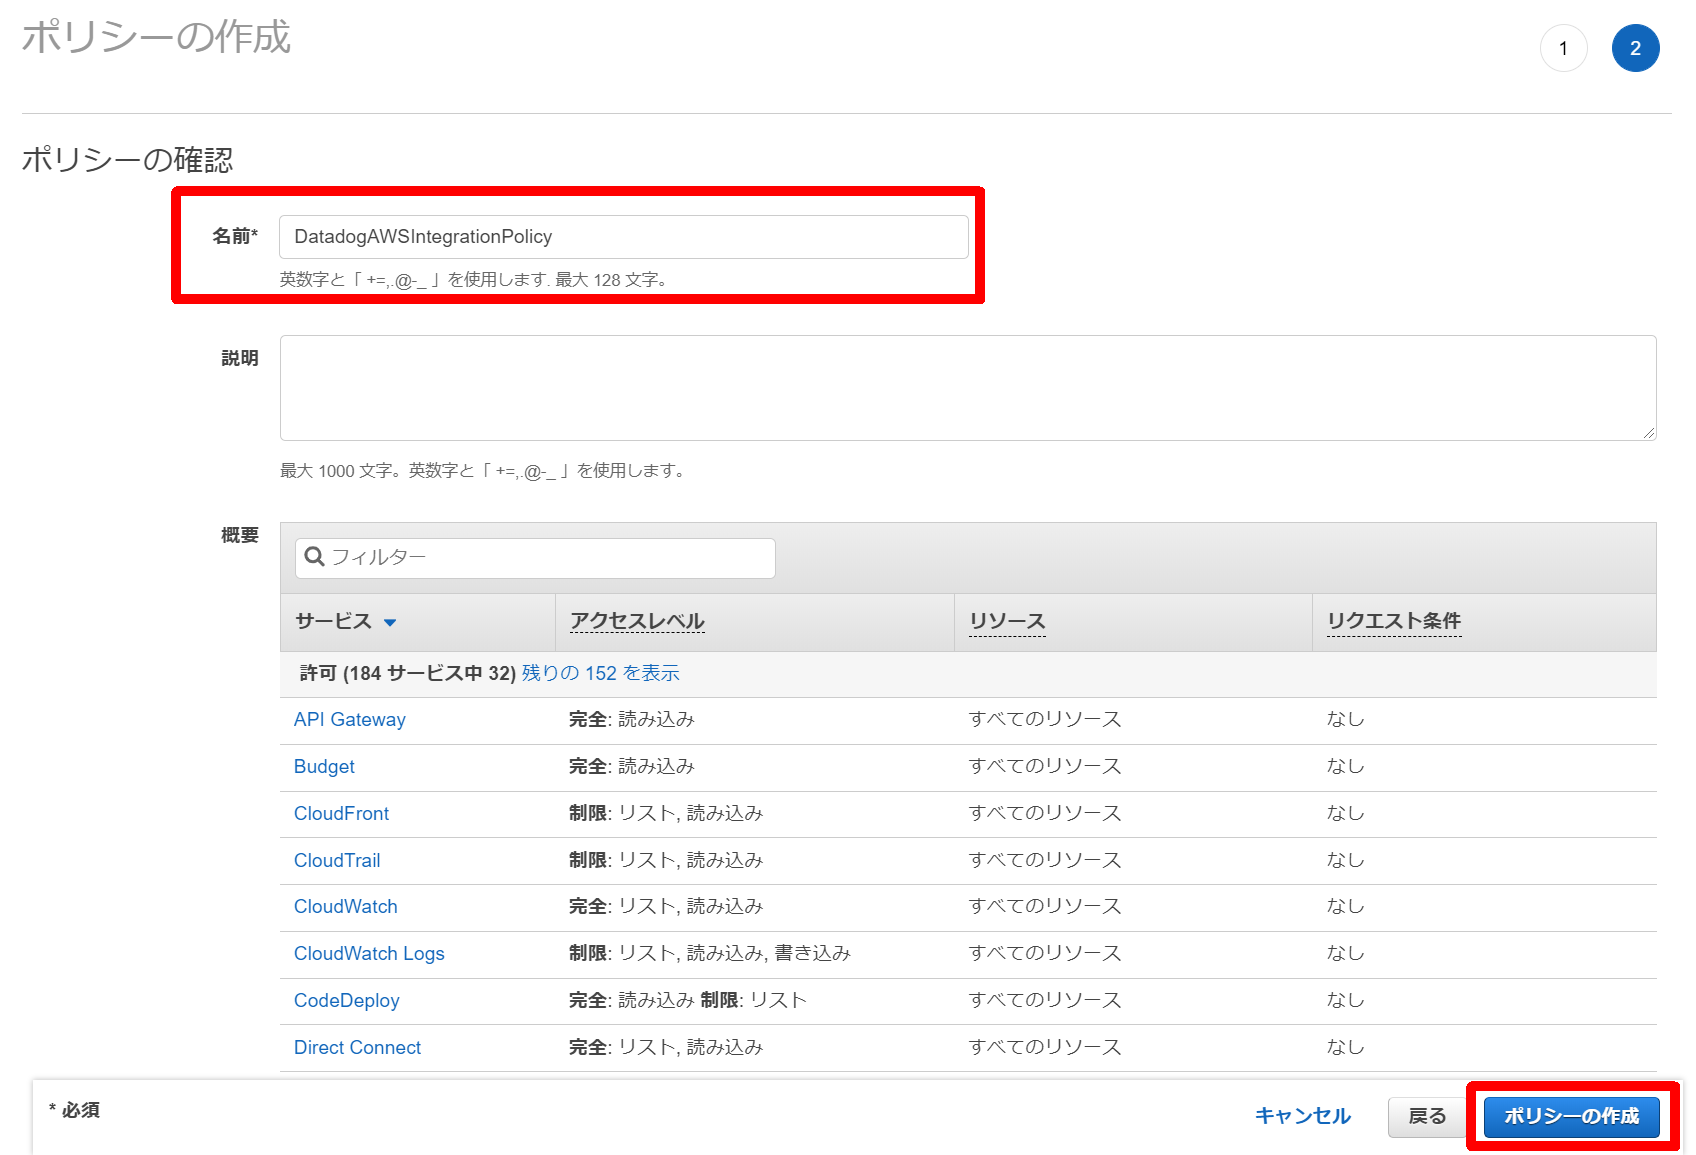Open the CodeDeploy service link

pyautogui.click(x=347, y=1001)
